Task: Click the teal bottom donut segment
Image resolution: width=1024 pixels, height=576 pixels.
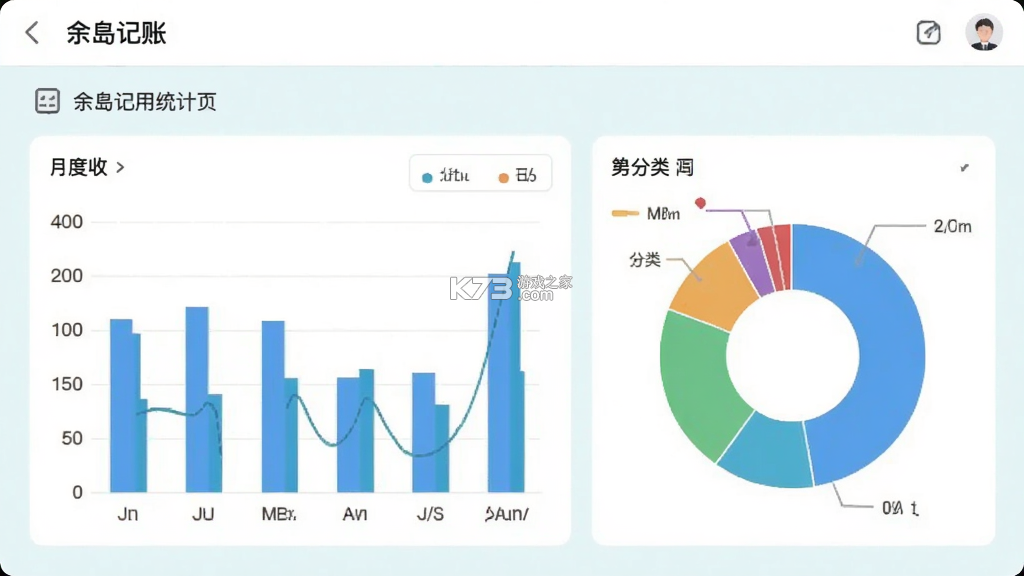Action: [x=769, y=453]
